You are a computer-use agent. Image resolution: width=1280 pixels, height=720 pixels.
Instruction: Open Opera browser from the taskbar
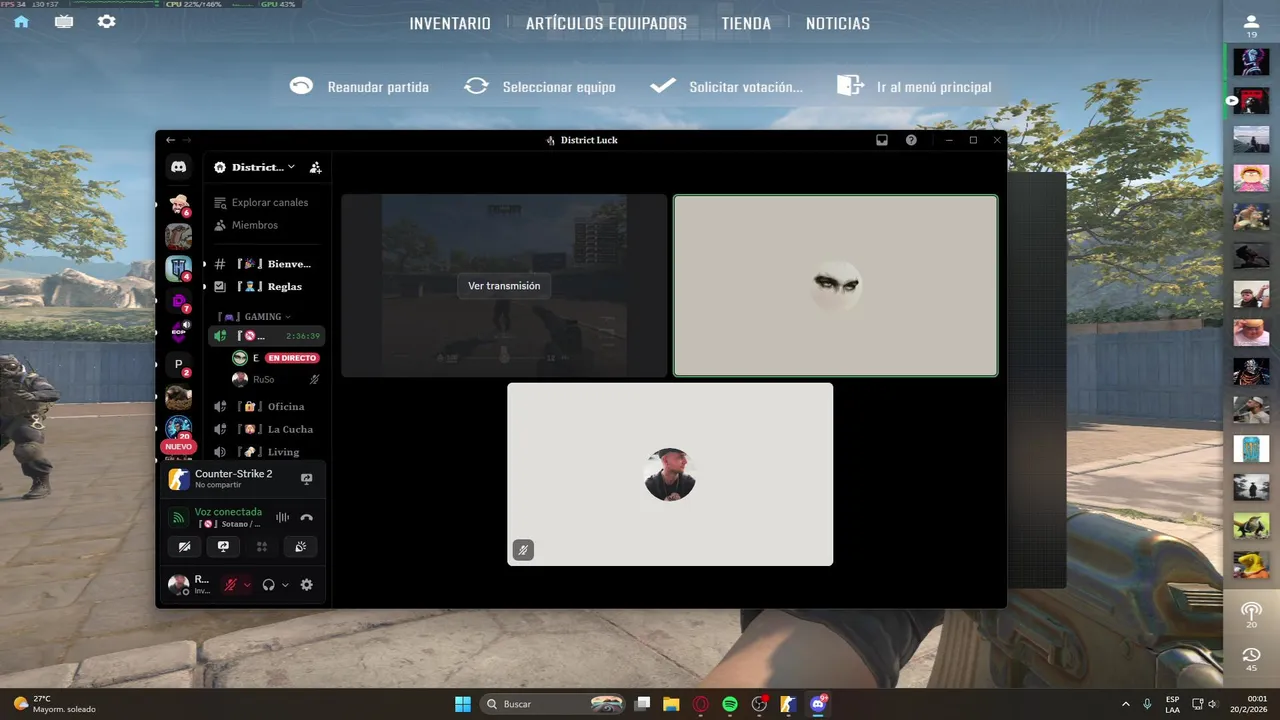(x=701, y=704)
